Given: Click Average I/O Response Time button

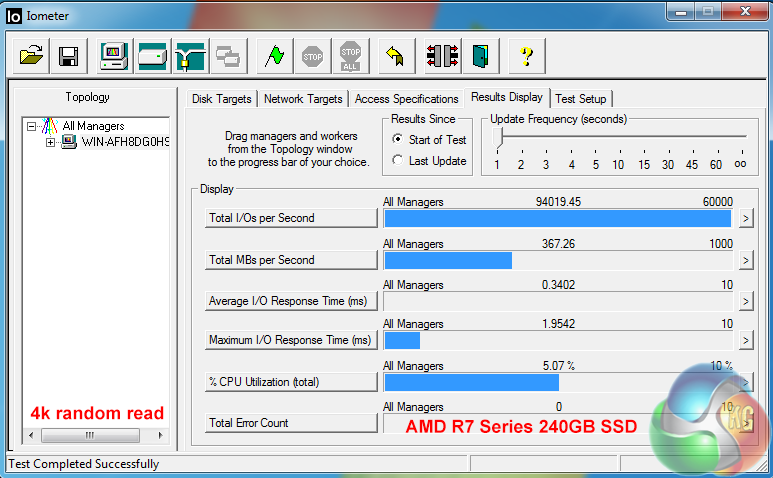Looking at the screenshot, I should [291, 301].
